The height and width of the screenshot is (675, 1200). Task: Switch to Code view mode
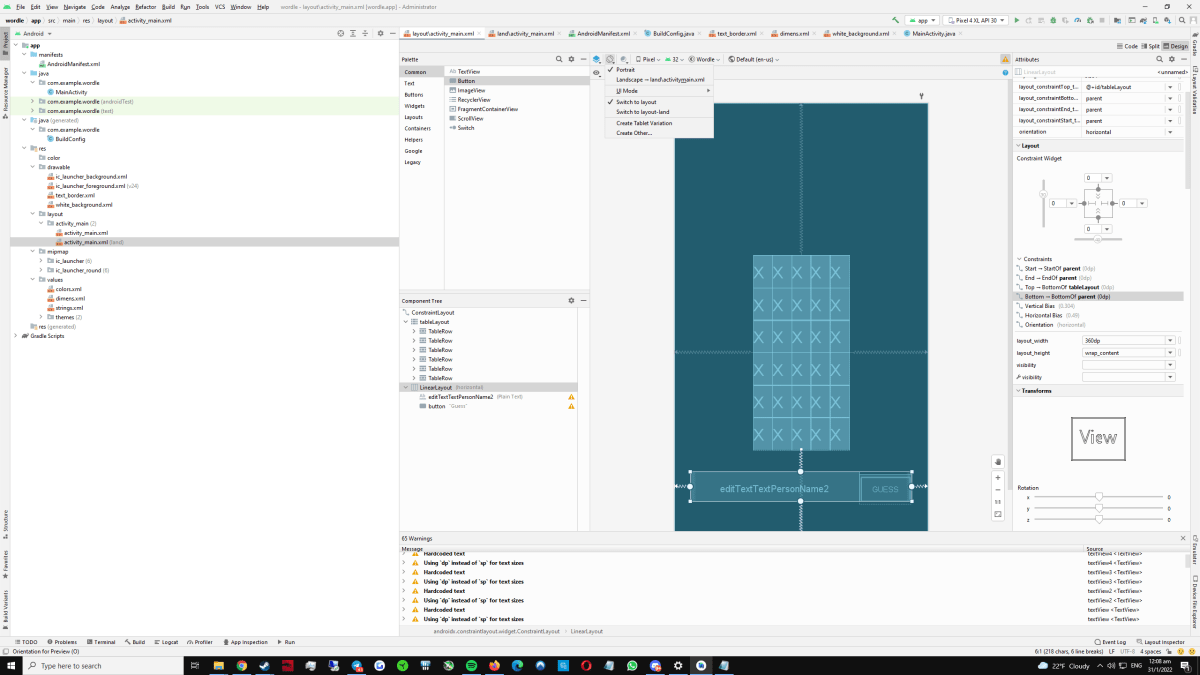pos(1127,46)
